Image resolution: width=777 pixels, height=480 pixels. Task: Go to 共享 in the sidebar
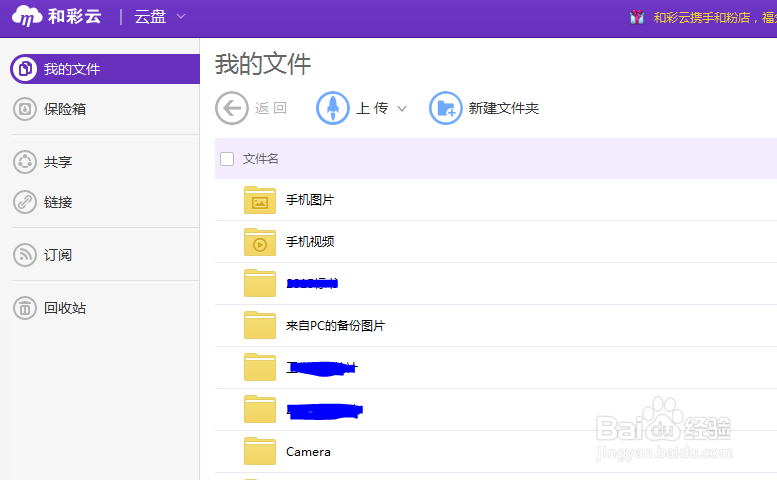pyautogui.click(x=57, y=162)
